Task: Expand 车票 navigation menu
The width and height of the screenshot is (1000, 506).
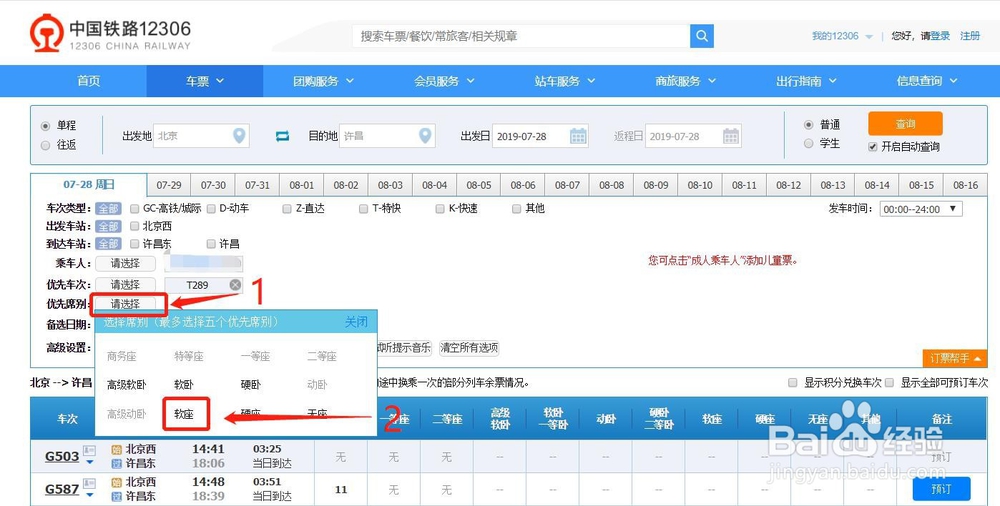Action: click(205, 81)
